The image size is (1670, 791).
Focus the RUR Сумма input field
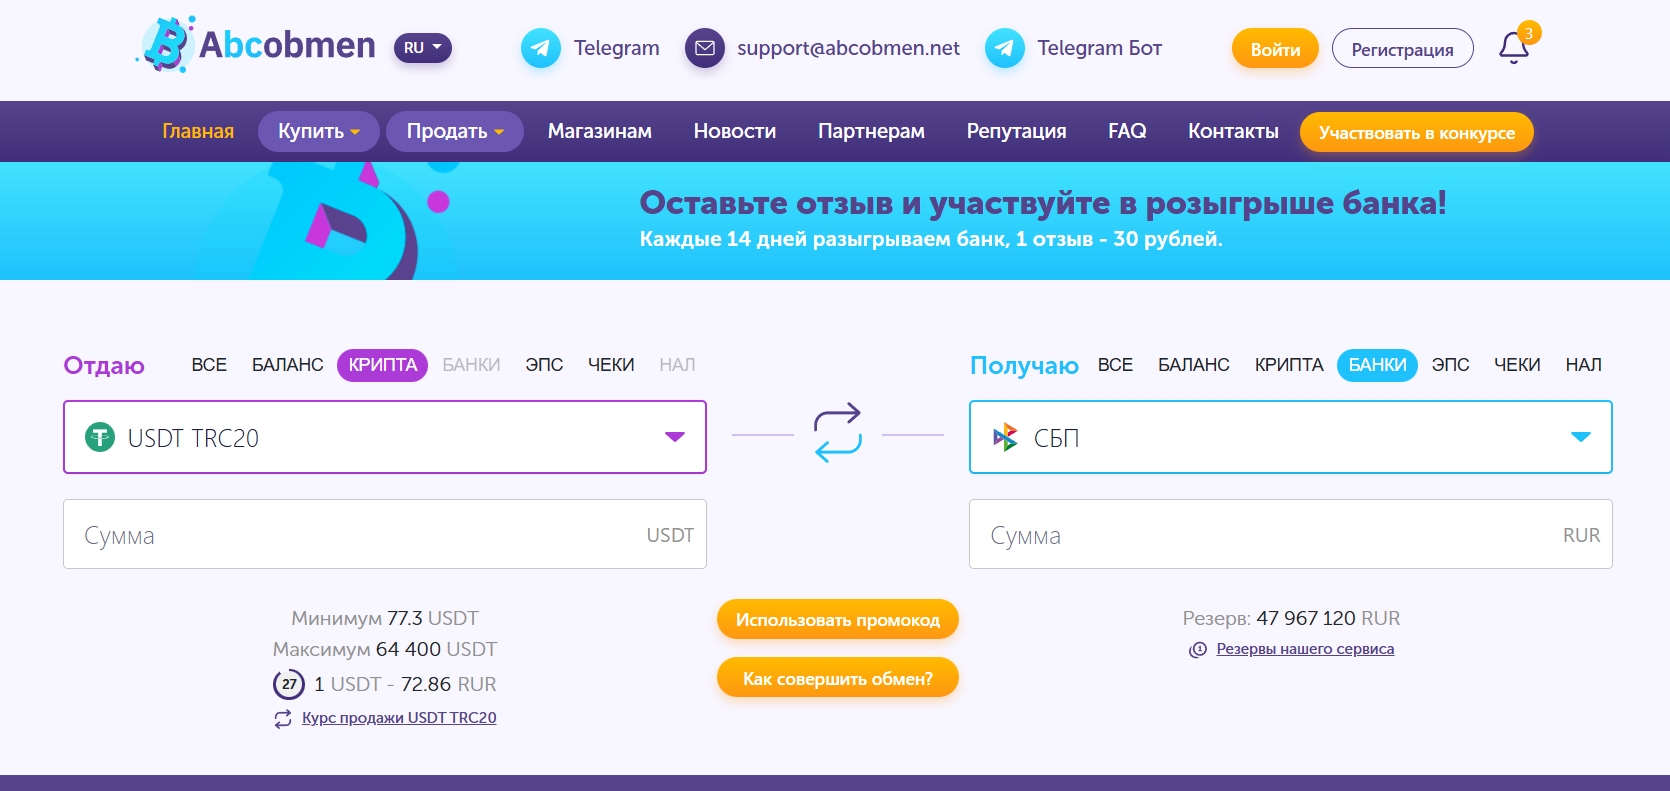(1291, 534)
